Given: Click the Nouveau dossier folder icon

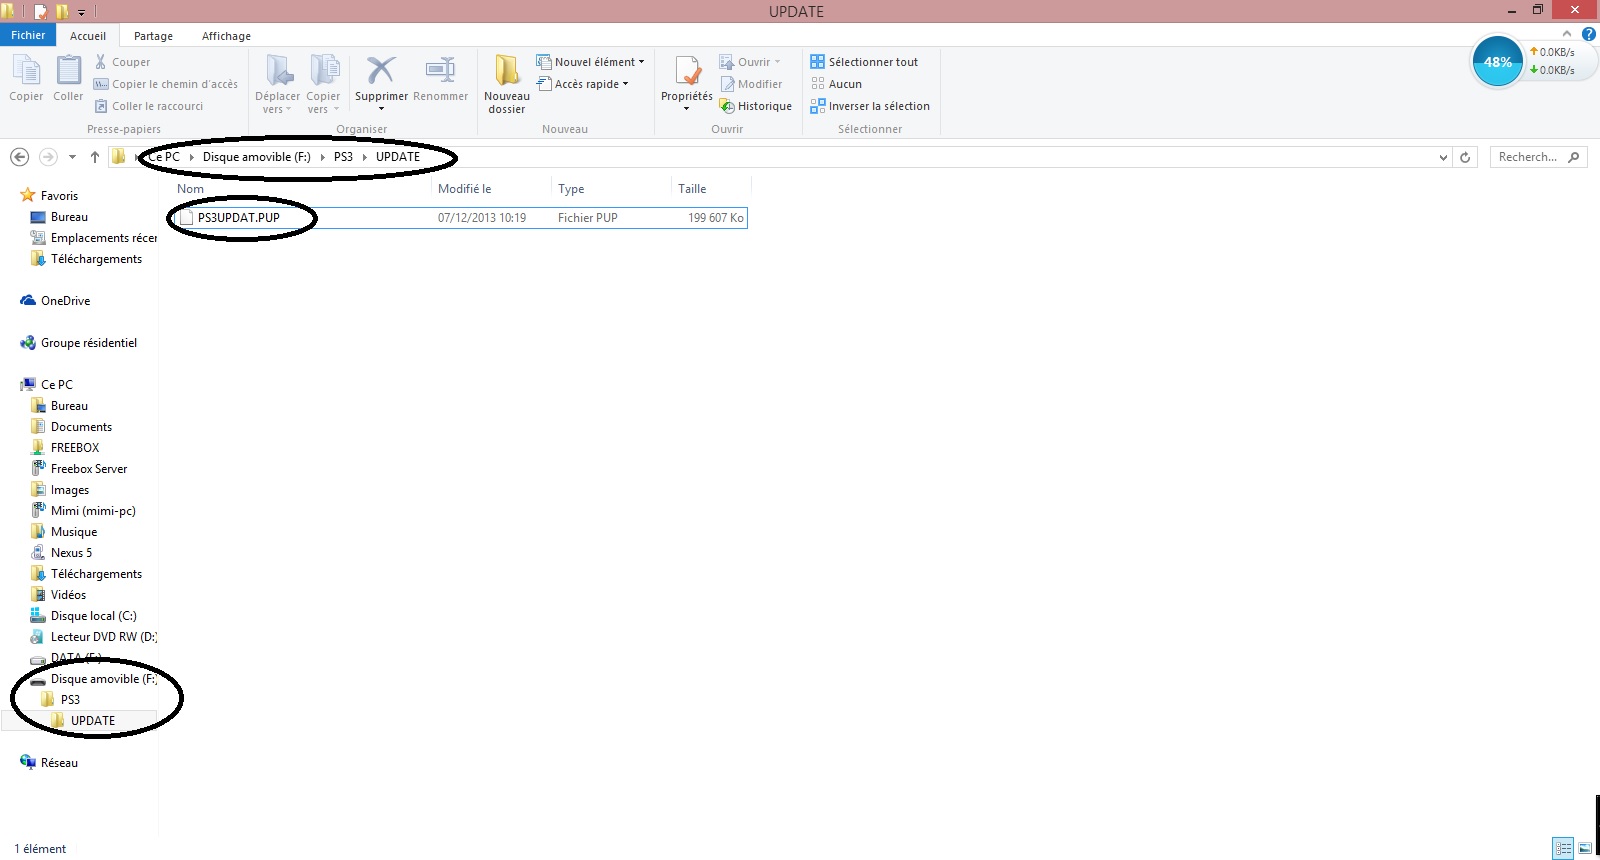Looking at the screenshot, I should (x=507, y=71).
